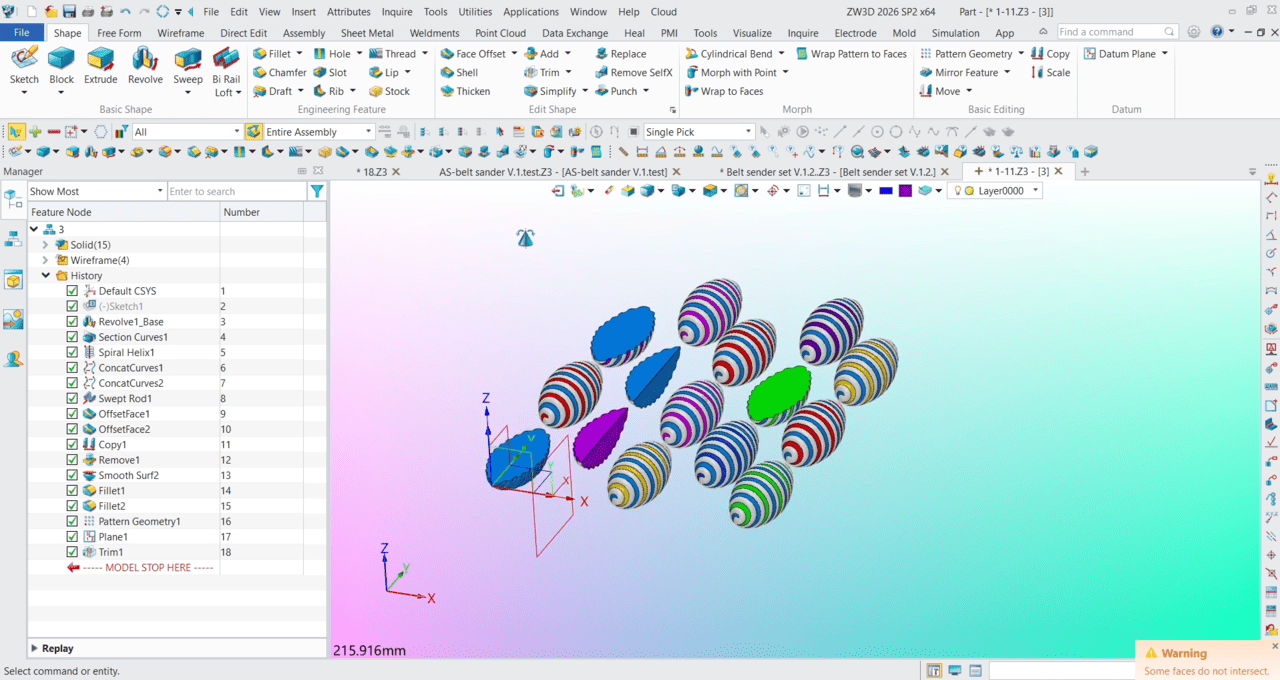
Task: Open the Show Most dropdown
Action: click(160, 191)
